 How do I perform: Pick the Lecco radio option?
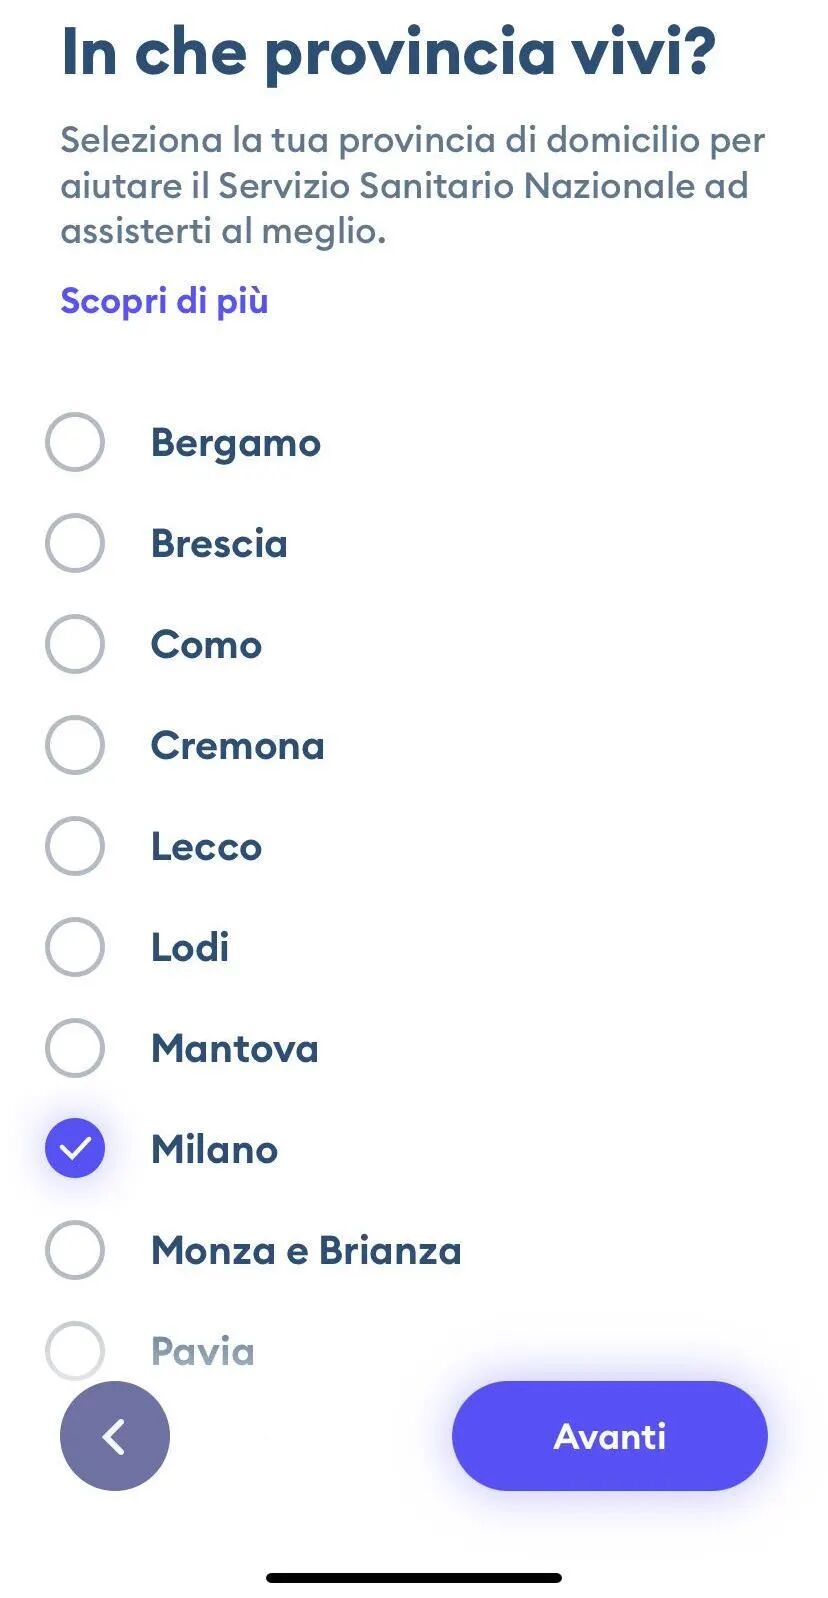[x=75, y=846]
